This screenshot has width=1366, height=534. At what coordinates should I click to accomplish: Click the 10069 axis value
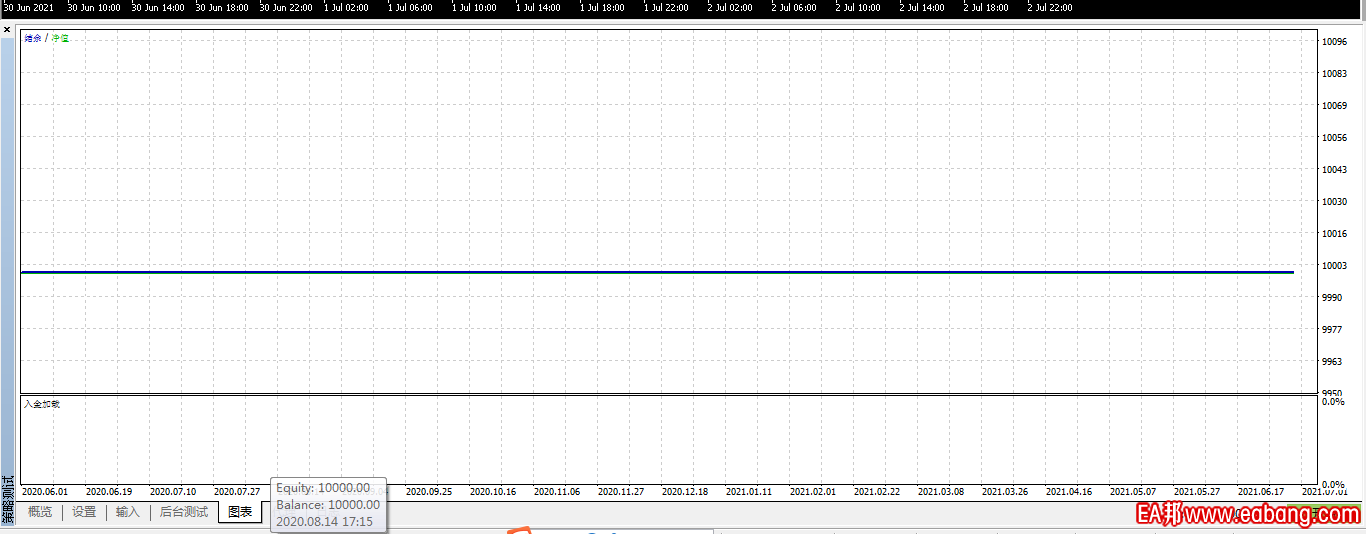(1335, 106)
